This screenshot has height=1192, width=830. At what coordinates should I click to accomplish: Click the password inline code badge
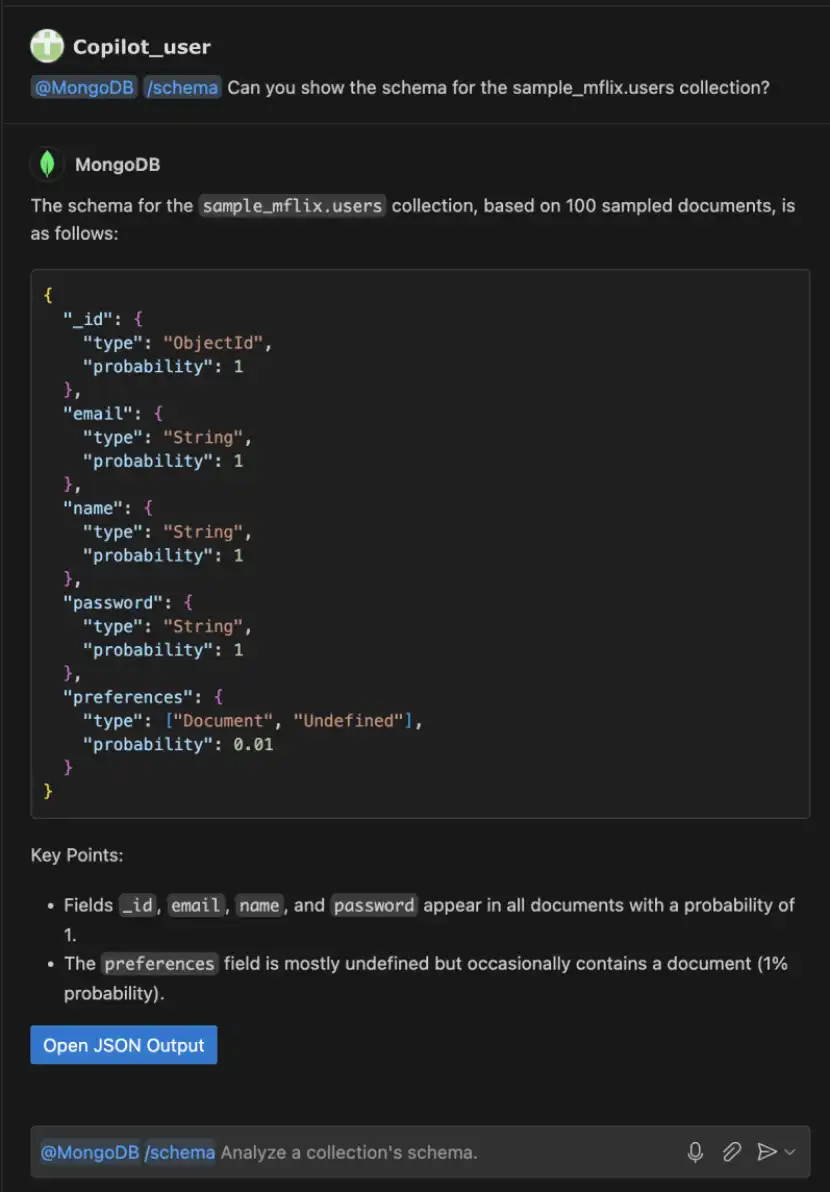374,906
